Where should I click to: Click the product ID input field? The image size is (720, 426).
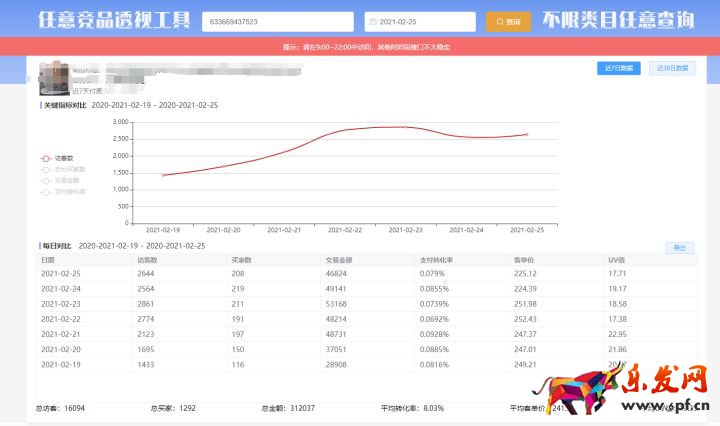(277, 21)
